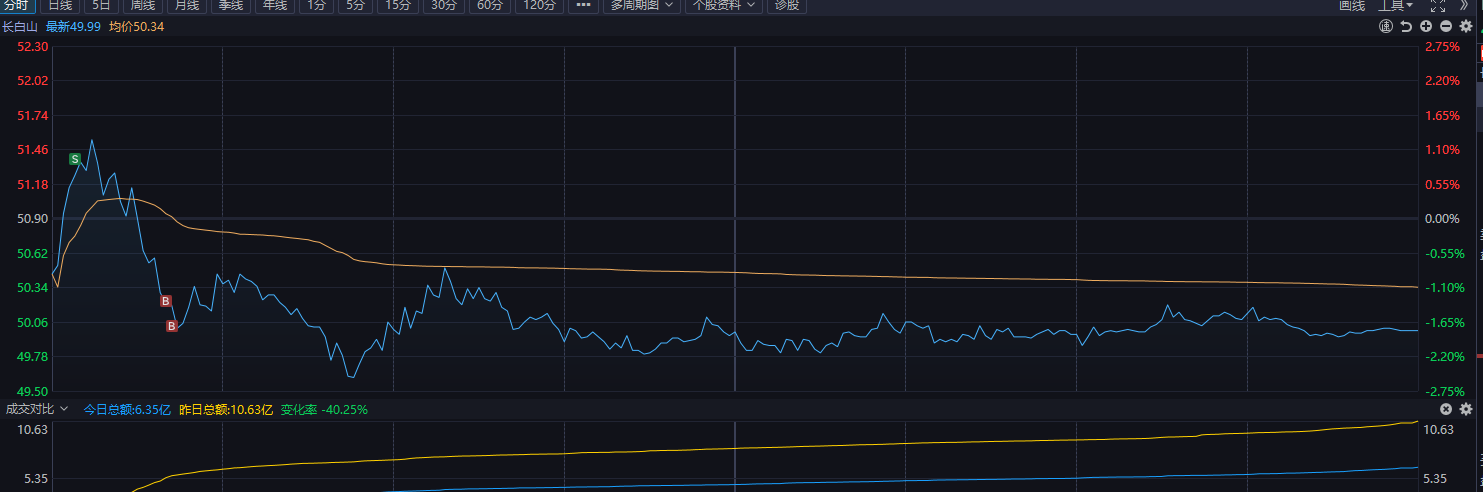
Task: Switch to the 月线 monthly tab
Action: [x=187, y=5]
